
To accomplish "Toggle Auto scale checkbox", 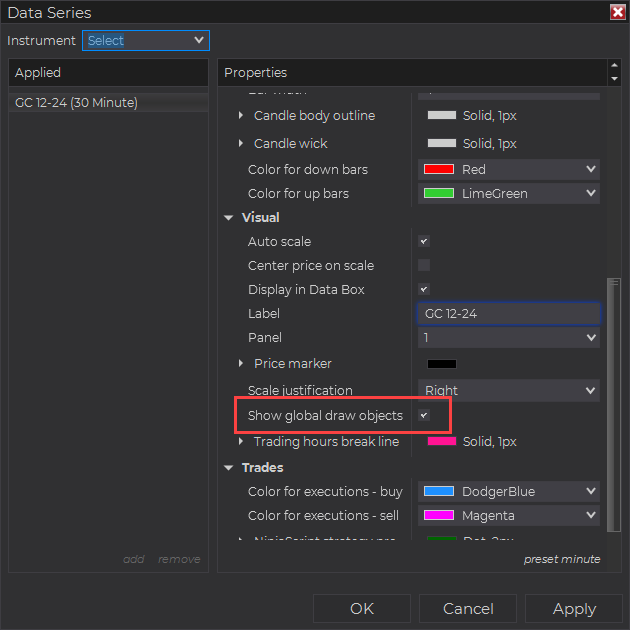I will 424,242.
